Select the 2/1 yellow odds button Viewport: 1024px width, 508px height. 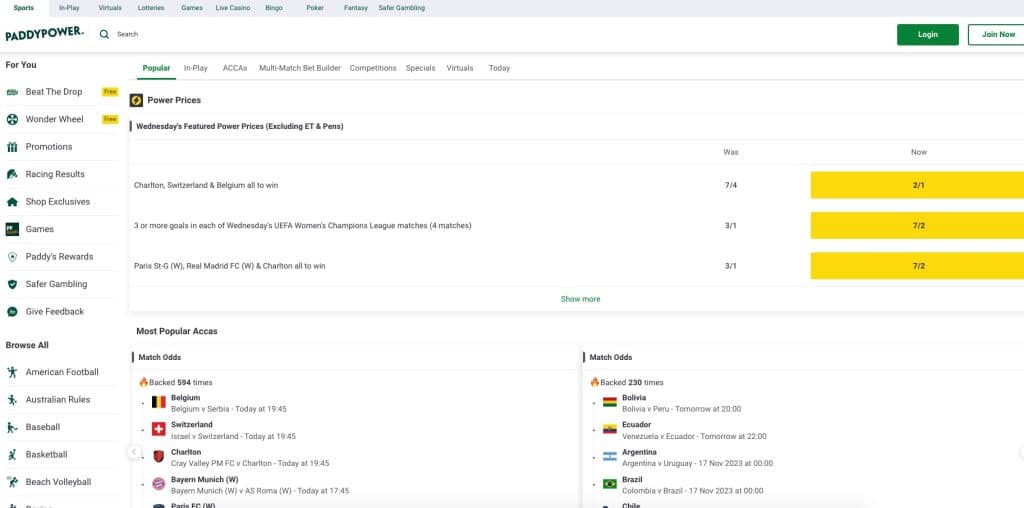click(918, 185)
